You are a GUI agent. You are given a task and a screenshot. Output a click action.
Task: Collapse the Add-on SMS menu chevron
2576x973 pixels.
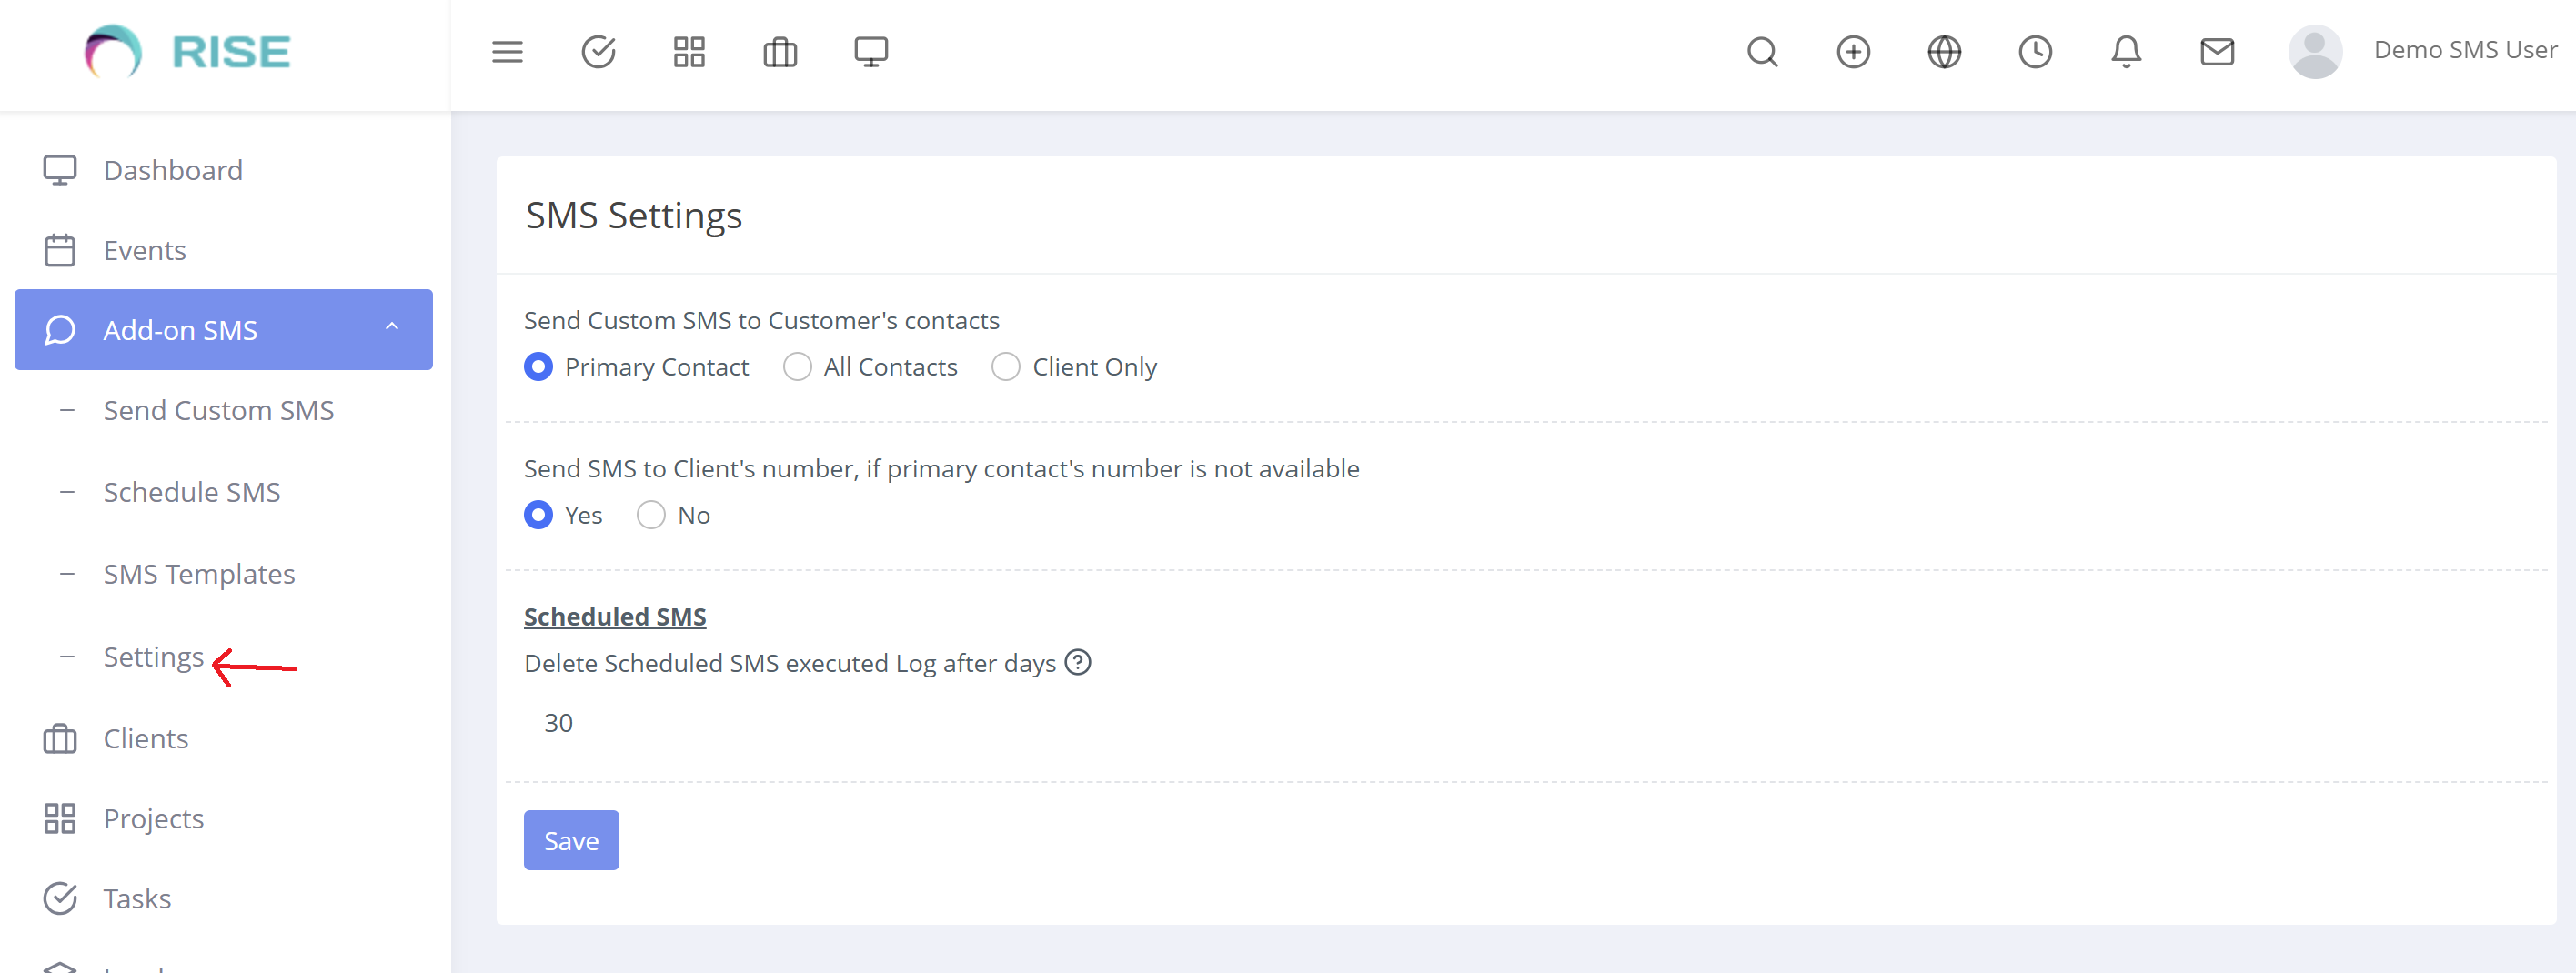click(x=392, y=328)
